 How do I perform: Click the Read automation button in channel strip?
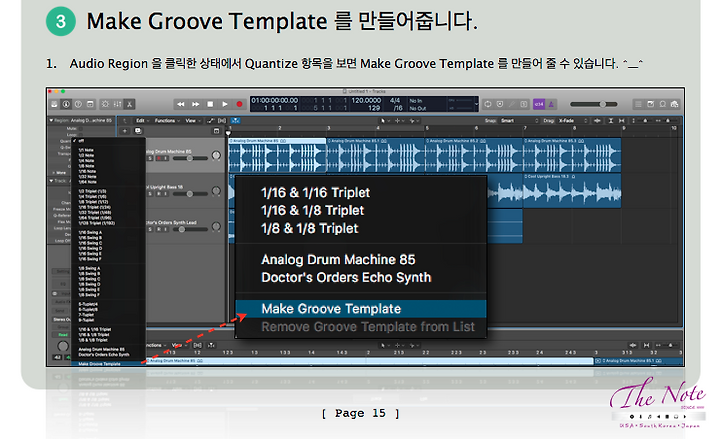coord(63,335)
